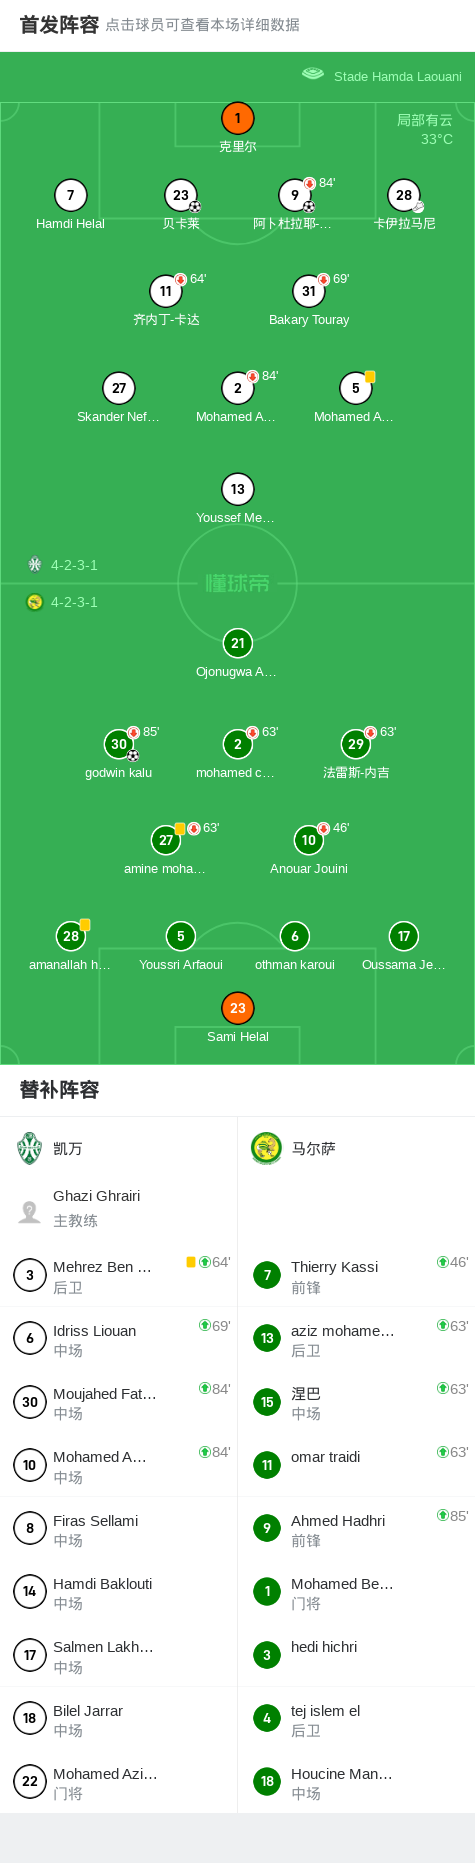Tap Hamdi Helal number 7 defender
This screenshot has height=1863, width=475.
pyautogui.click(x=70, y=196)
